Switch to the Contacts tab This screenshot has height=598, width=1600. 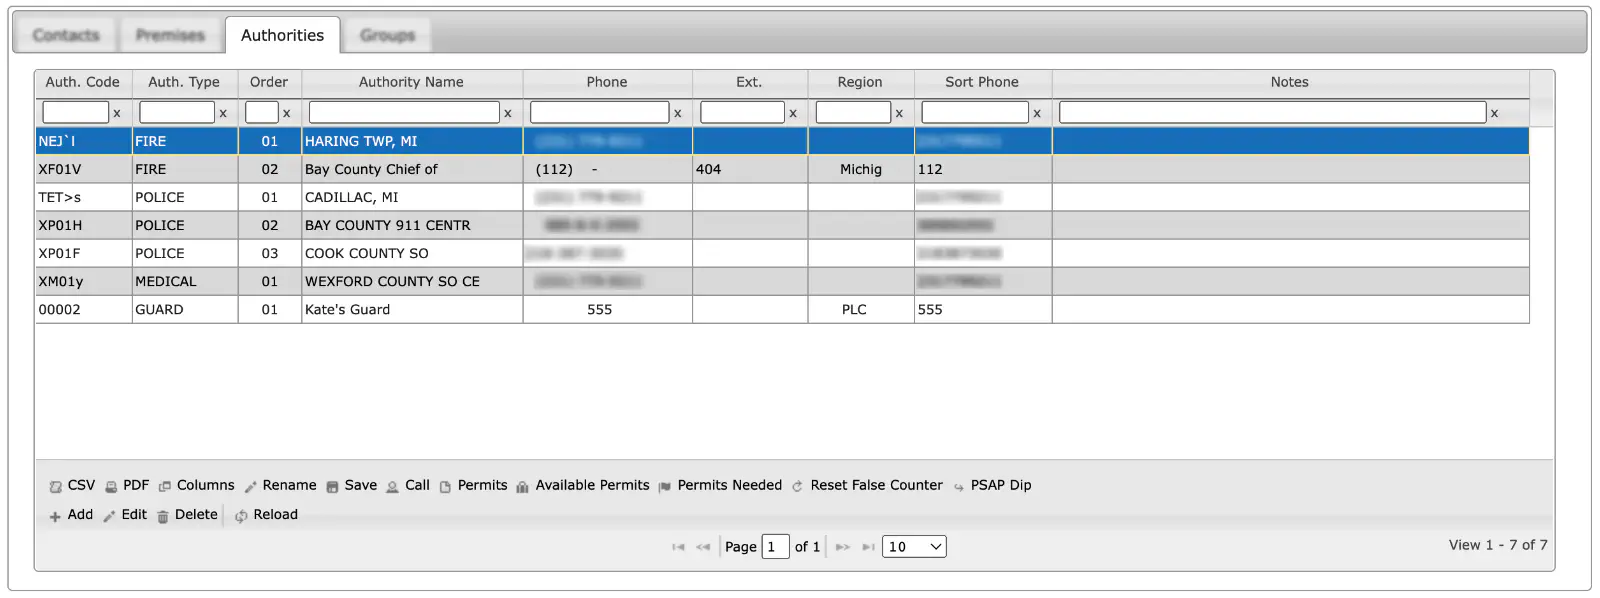coord(66,35)
